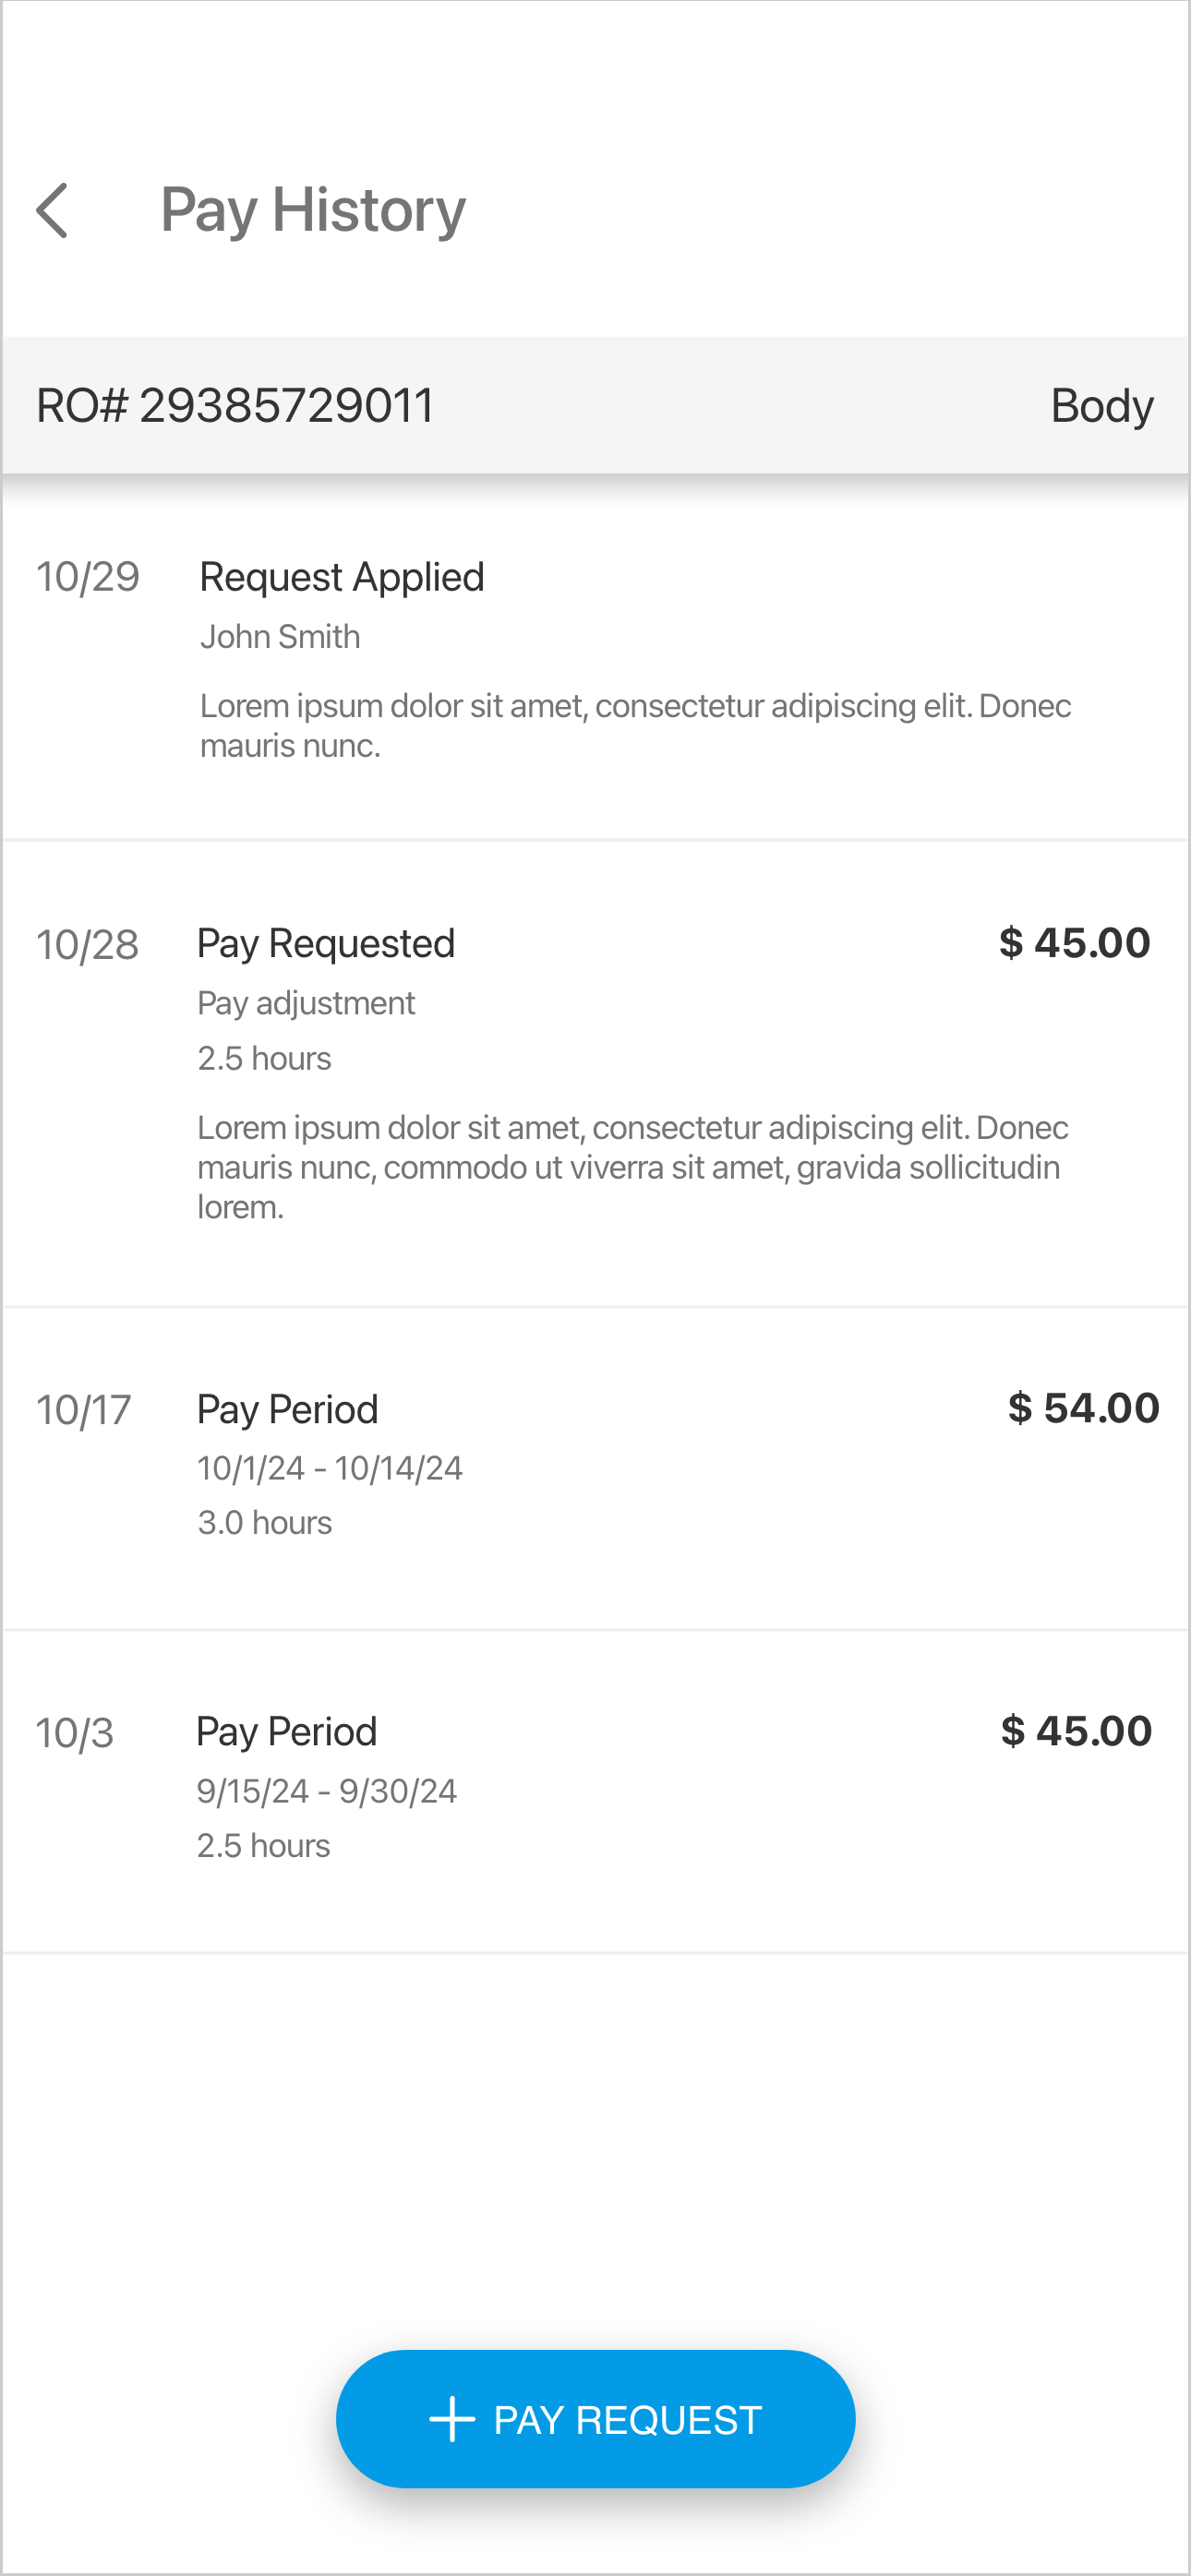
Task: Select the 10/3 date label
Action: [x=75, y=1733]
